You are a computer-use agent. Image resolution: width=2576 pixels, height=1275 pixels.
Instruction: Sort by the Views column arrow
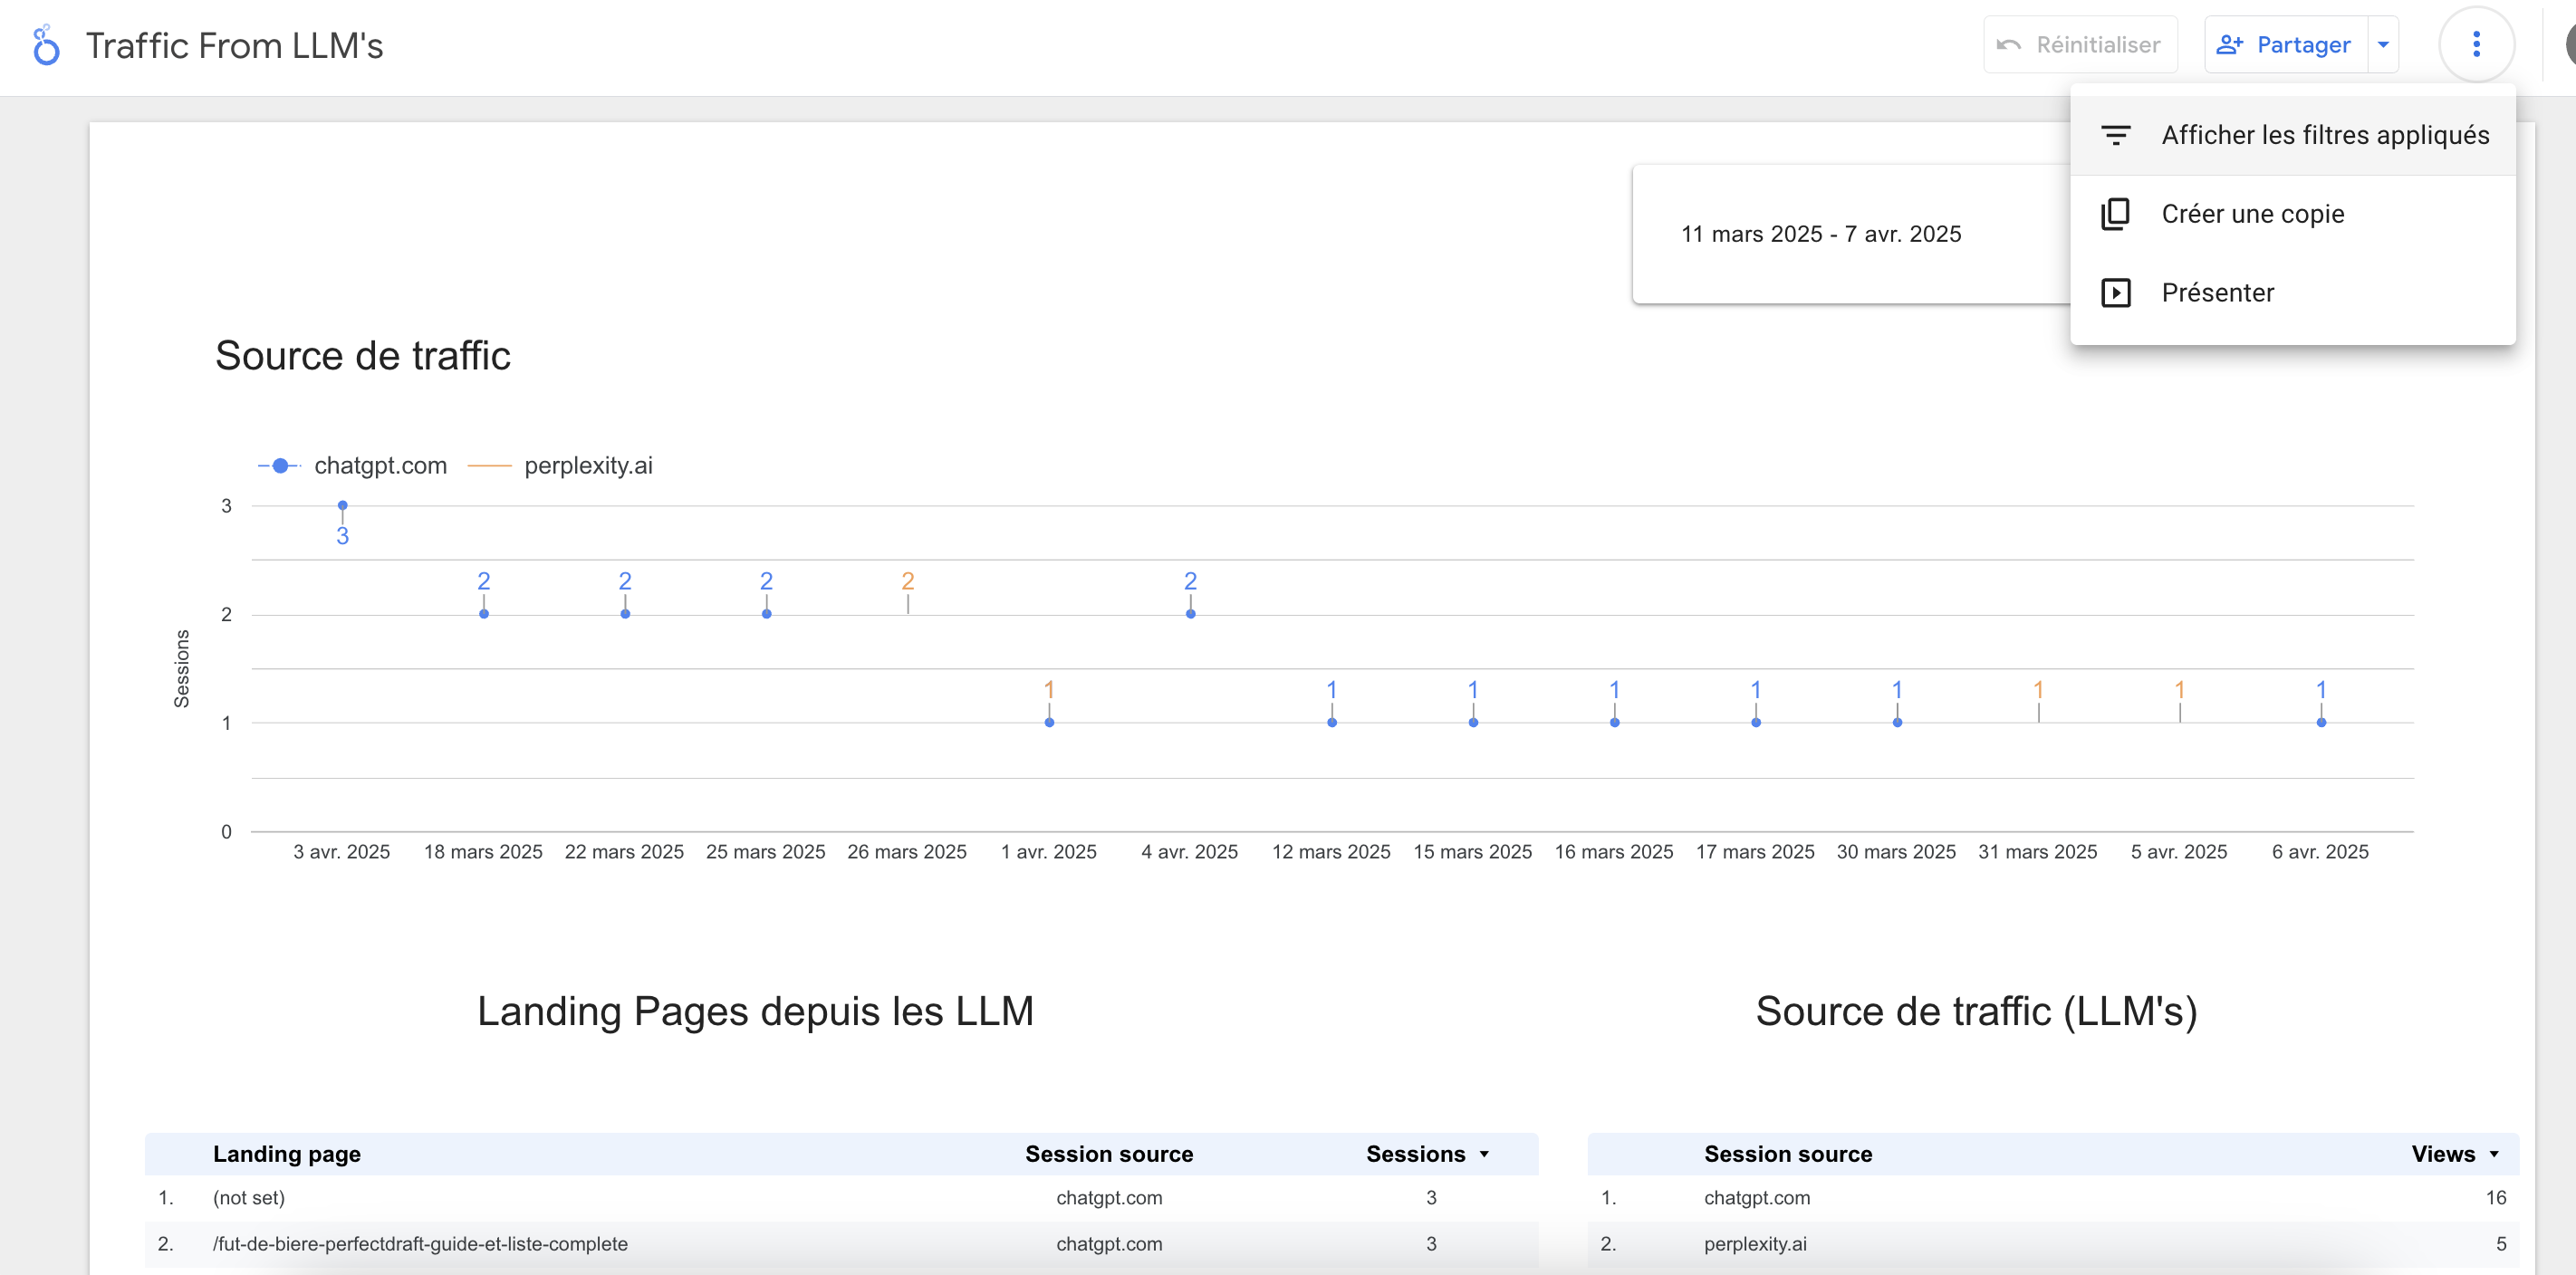tap(2494, 1154)
